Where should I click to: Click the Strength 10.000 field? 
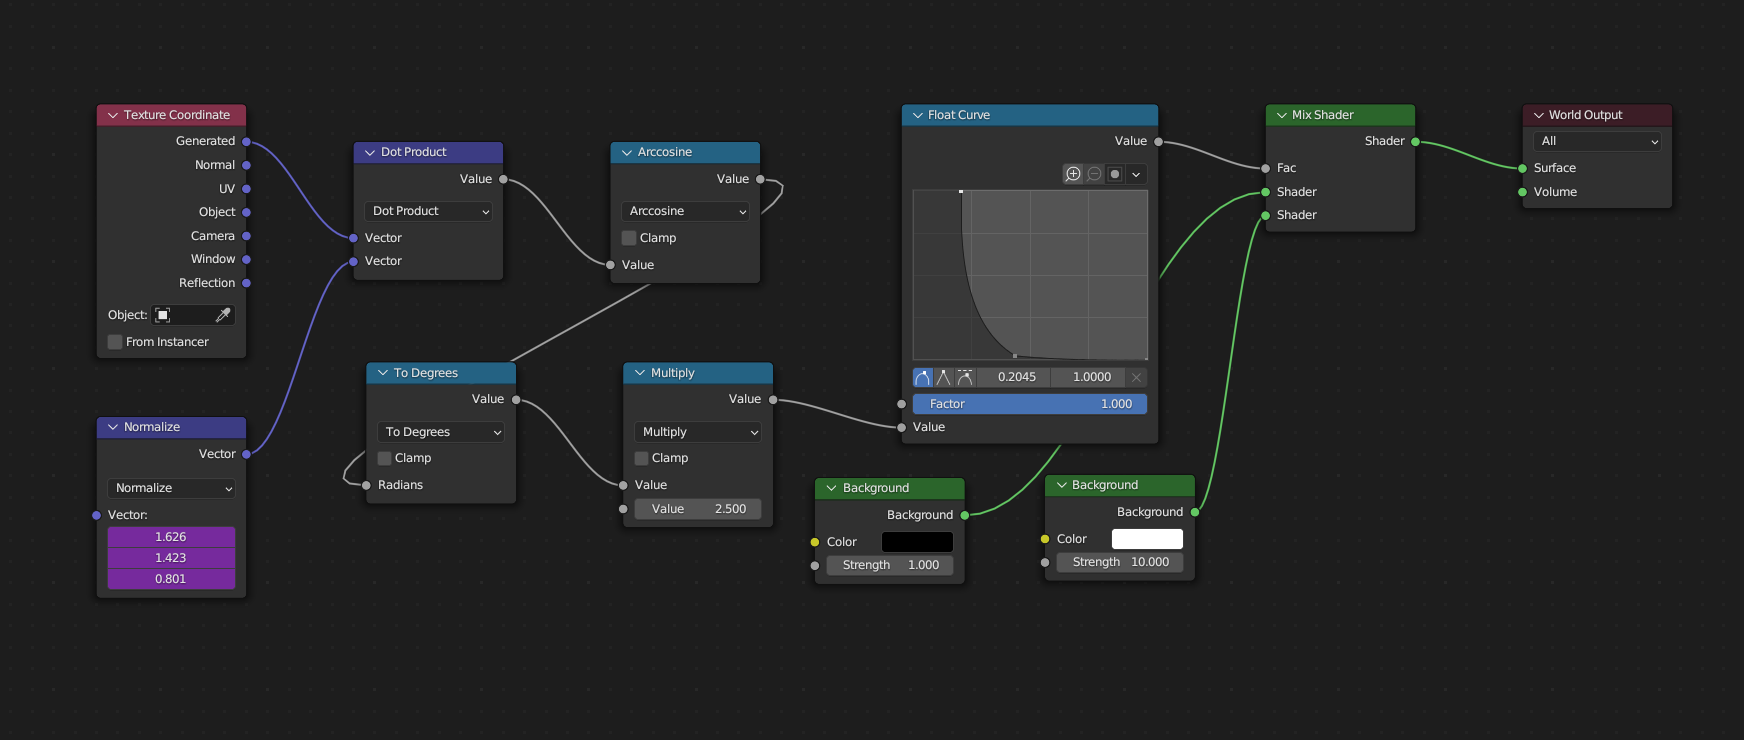pos(1120,562)
